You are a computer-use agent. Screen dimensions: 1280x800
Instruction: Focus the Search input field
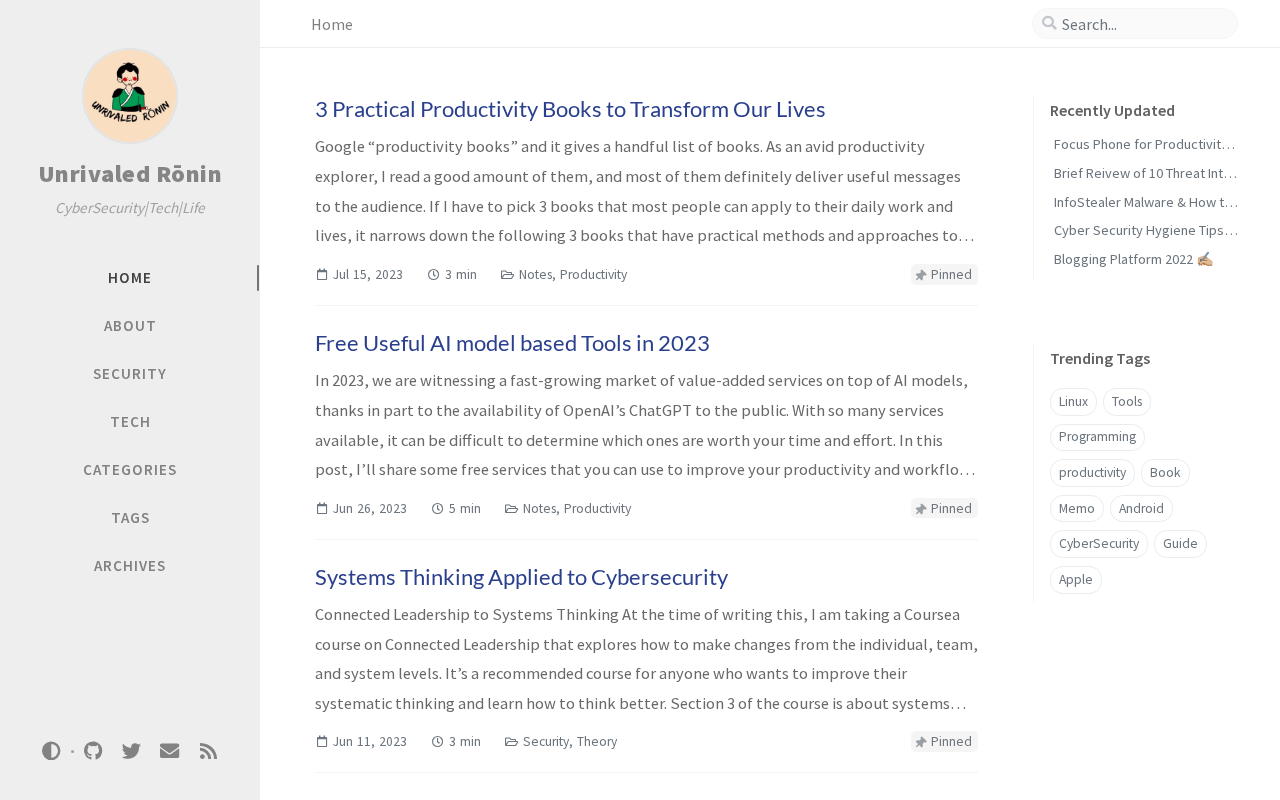click(1145, 24)
